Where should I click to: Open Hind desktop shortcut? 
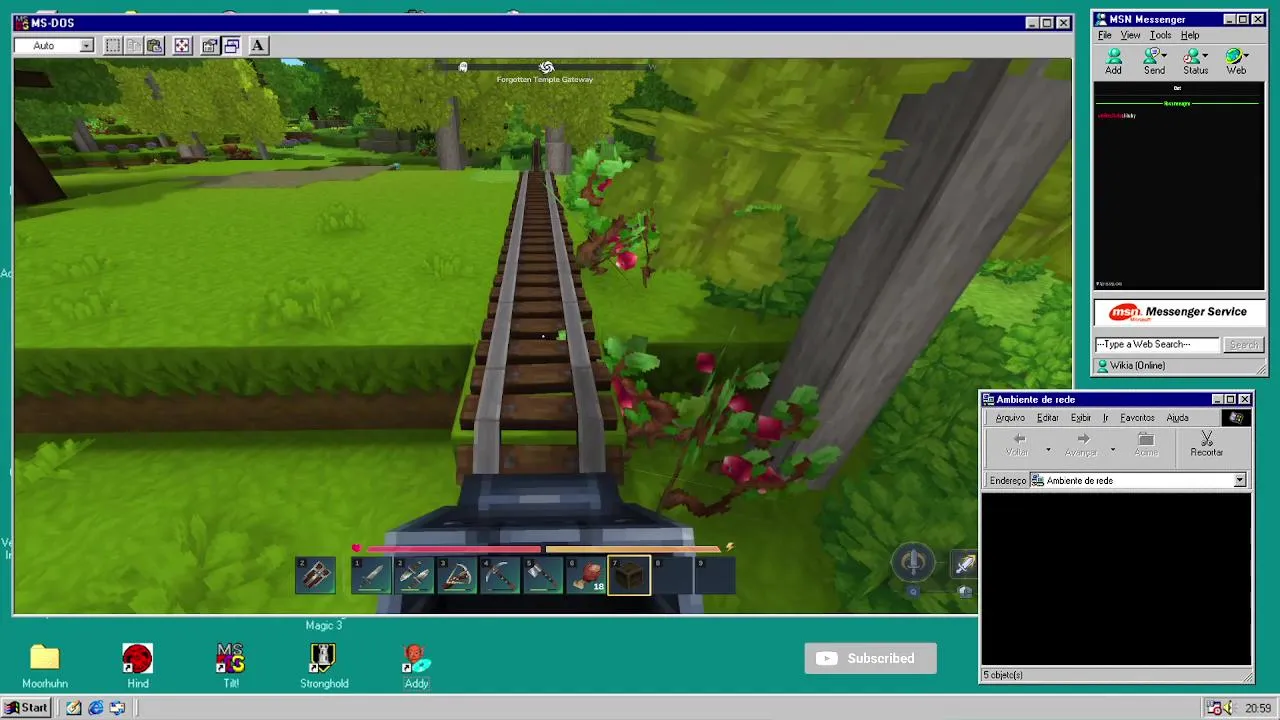point(138,666)
